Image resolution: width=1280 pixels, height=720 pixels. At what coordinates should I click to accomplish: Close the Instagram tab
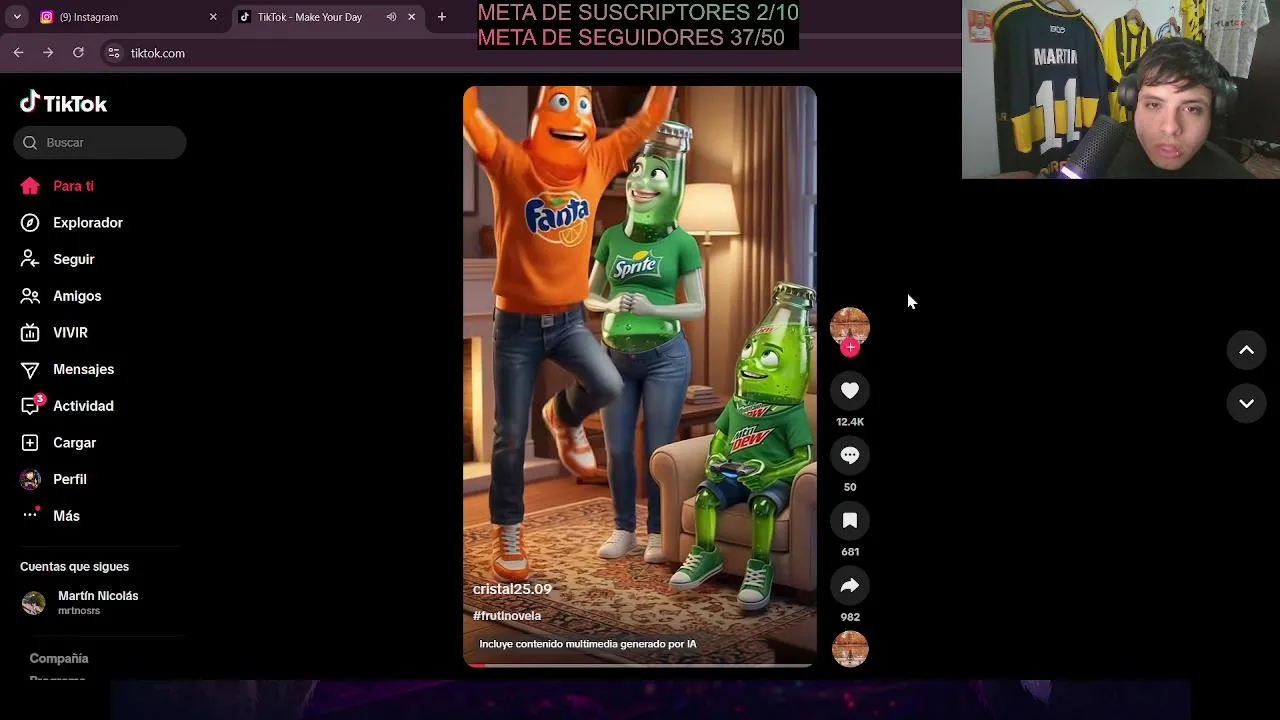[x=213, y=17]
